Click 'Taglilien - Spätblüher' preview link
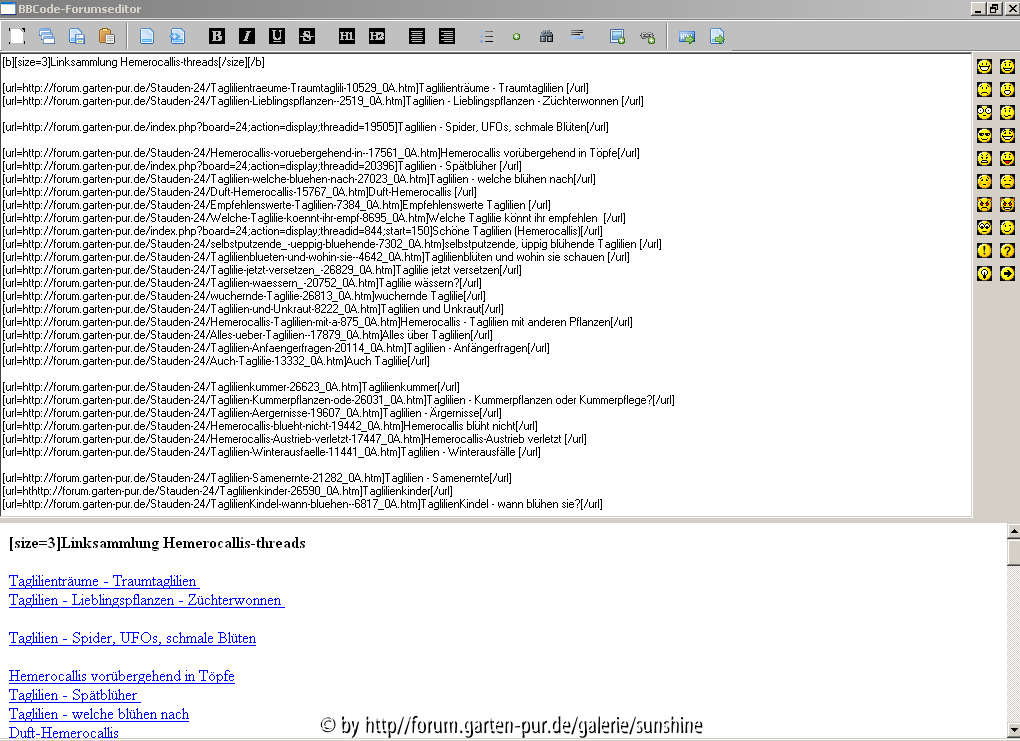 tap(73, 695)
